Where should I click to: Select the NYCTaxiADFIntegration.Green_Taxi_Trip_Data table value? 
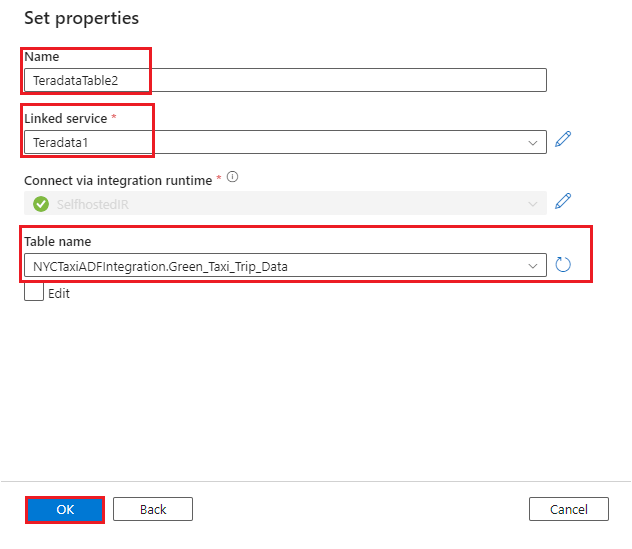160,266
